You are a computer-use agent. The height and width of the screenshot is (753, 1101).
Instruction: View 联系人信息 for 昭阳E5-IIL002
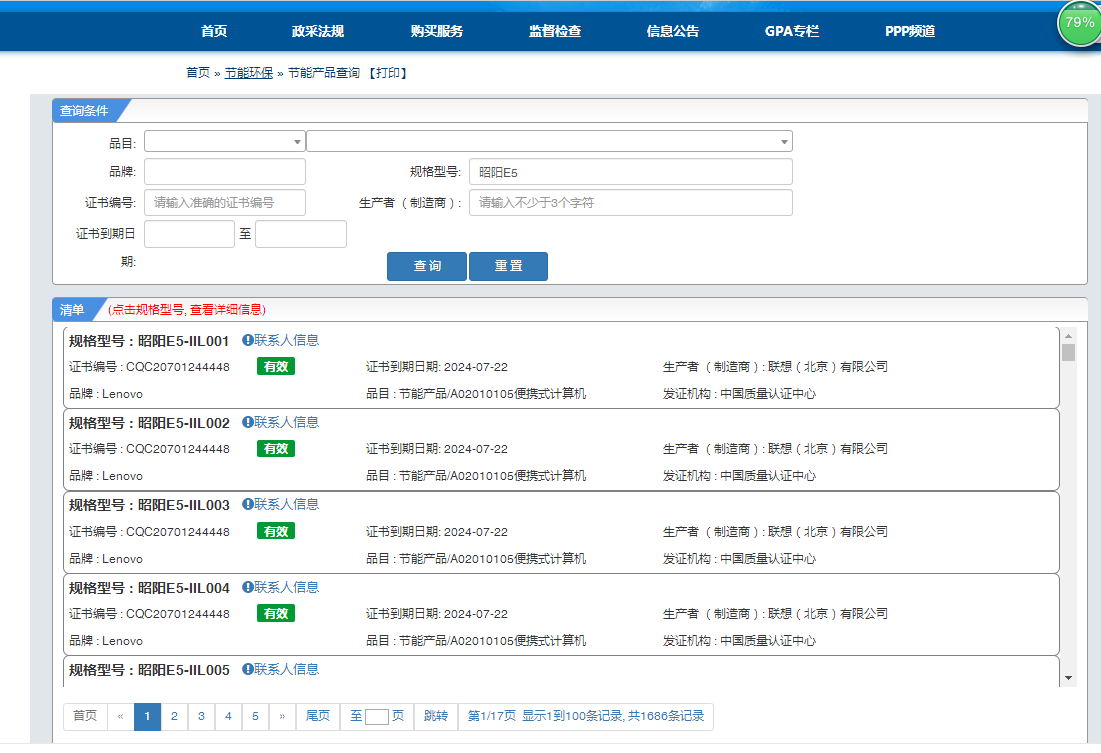286,422
